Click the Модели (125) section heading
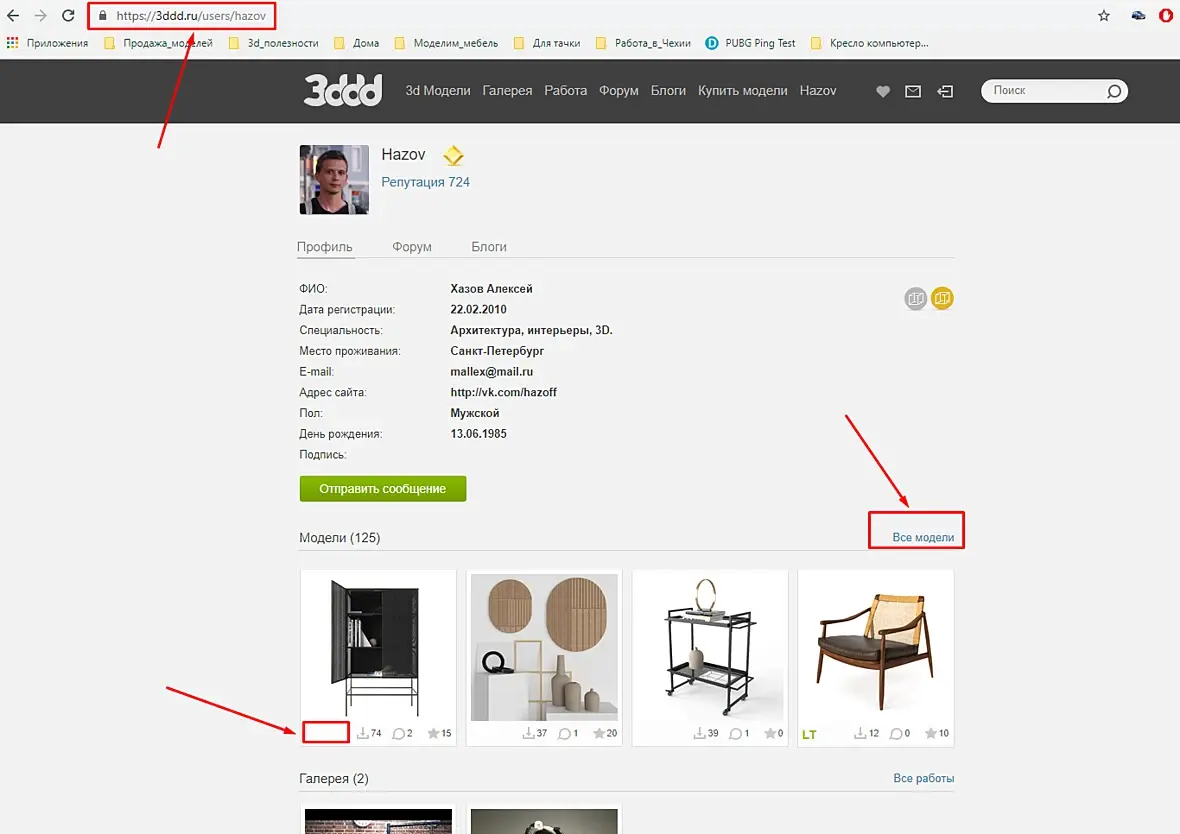Image resolution: width=1180 pixels, height=834 pixels. pos(339,537)
